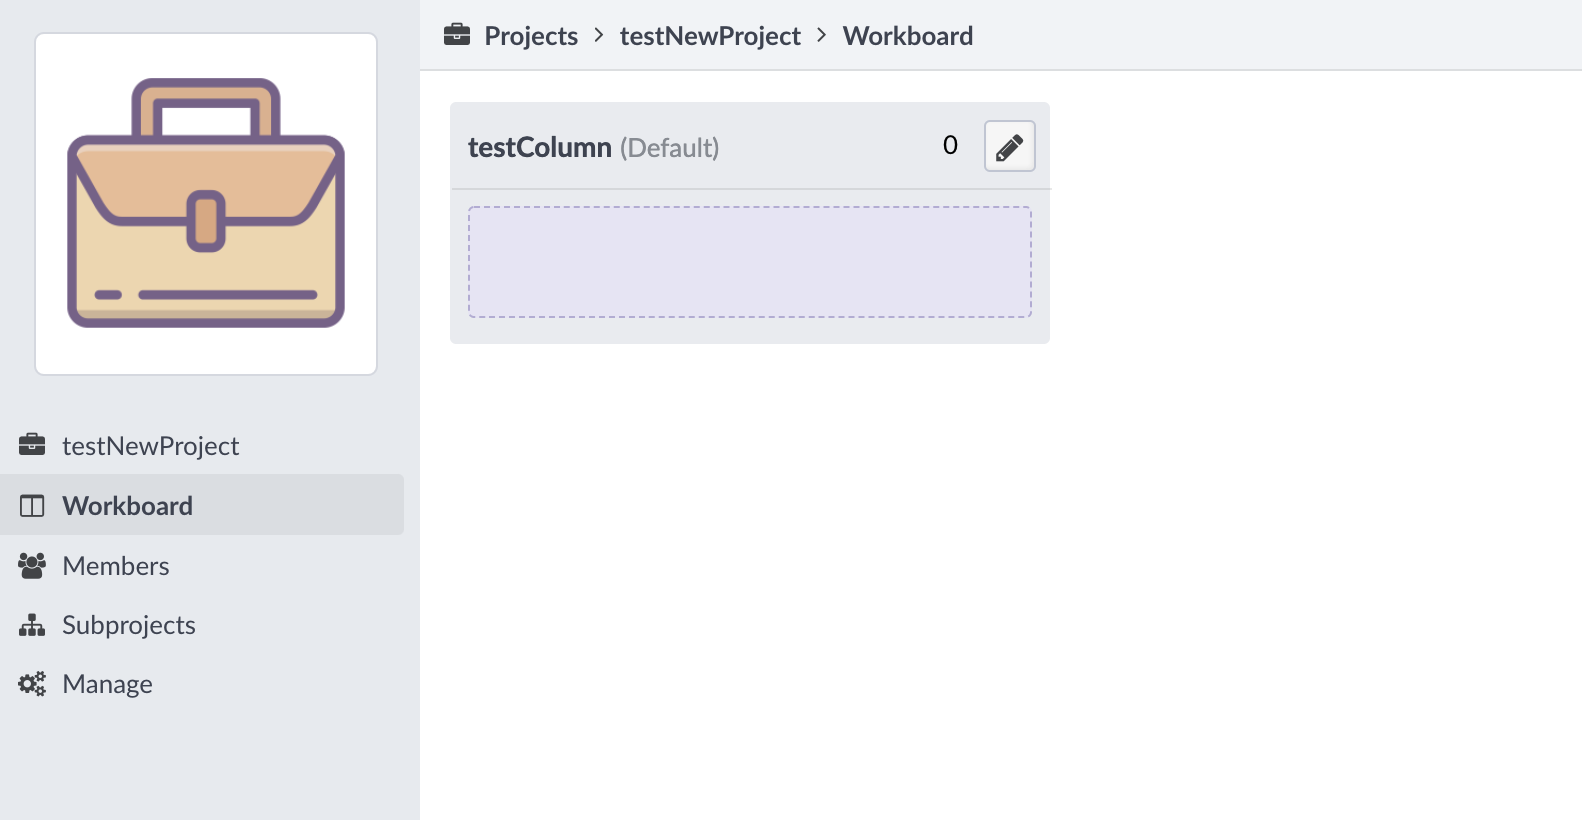Click the large project briefcase picture
Screen dimensions: 1582x820
click(x=206, y=204)
